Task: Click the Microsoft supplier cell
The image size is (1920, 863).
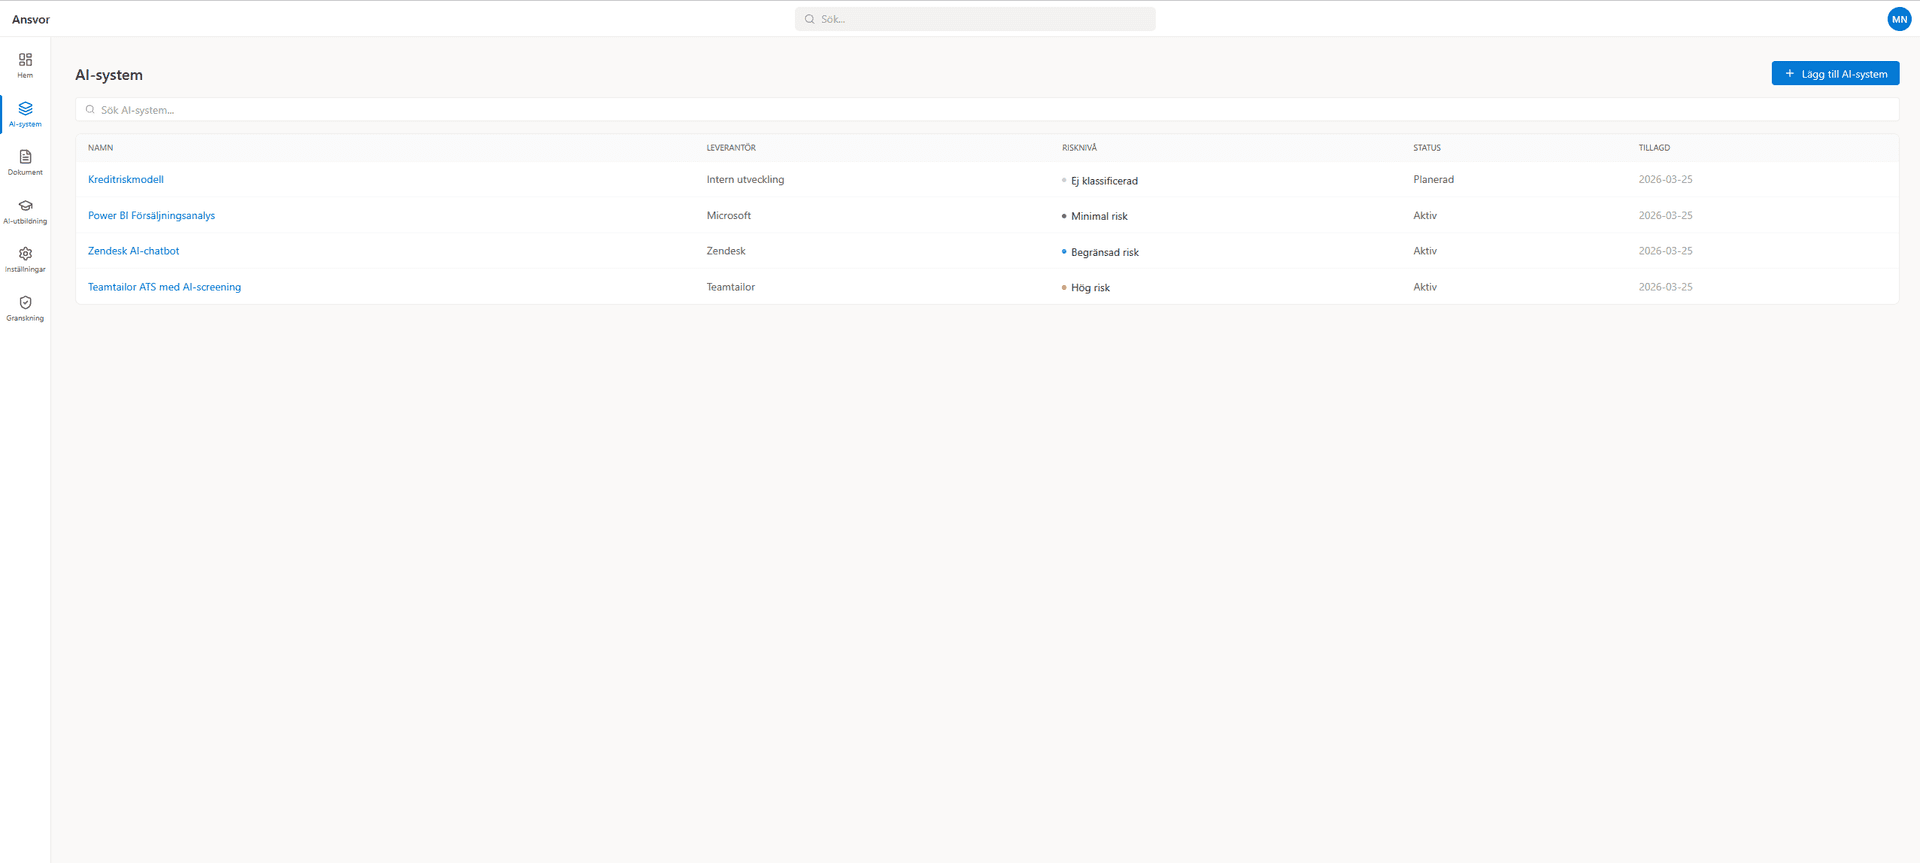Action: coord(728,216)
